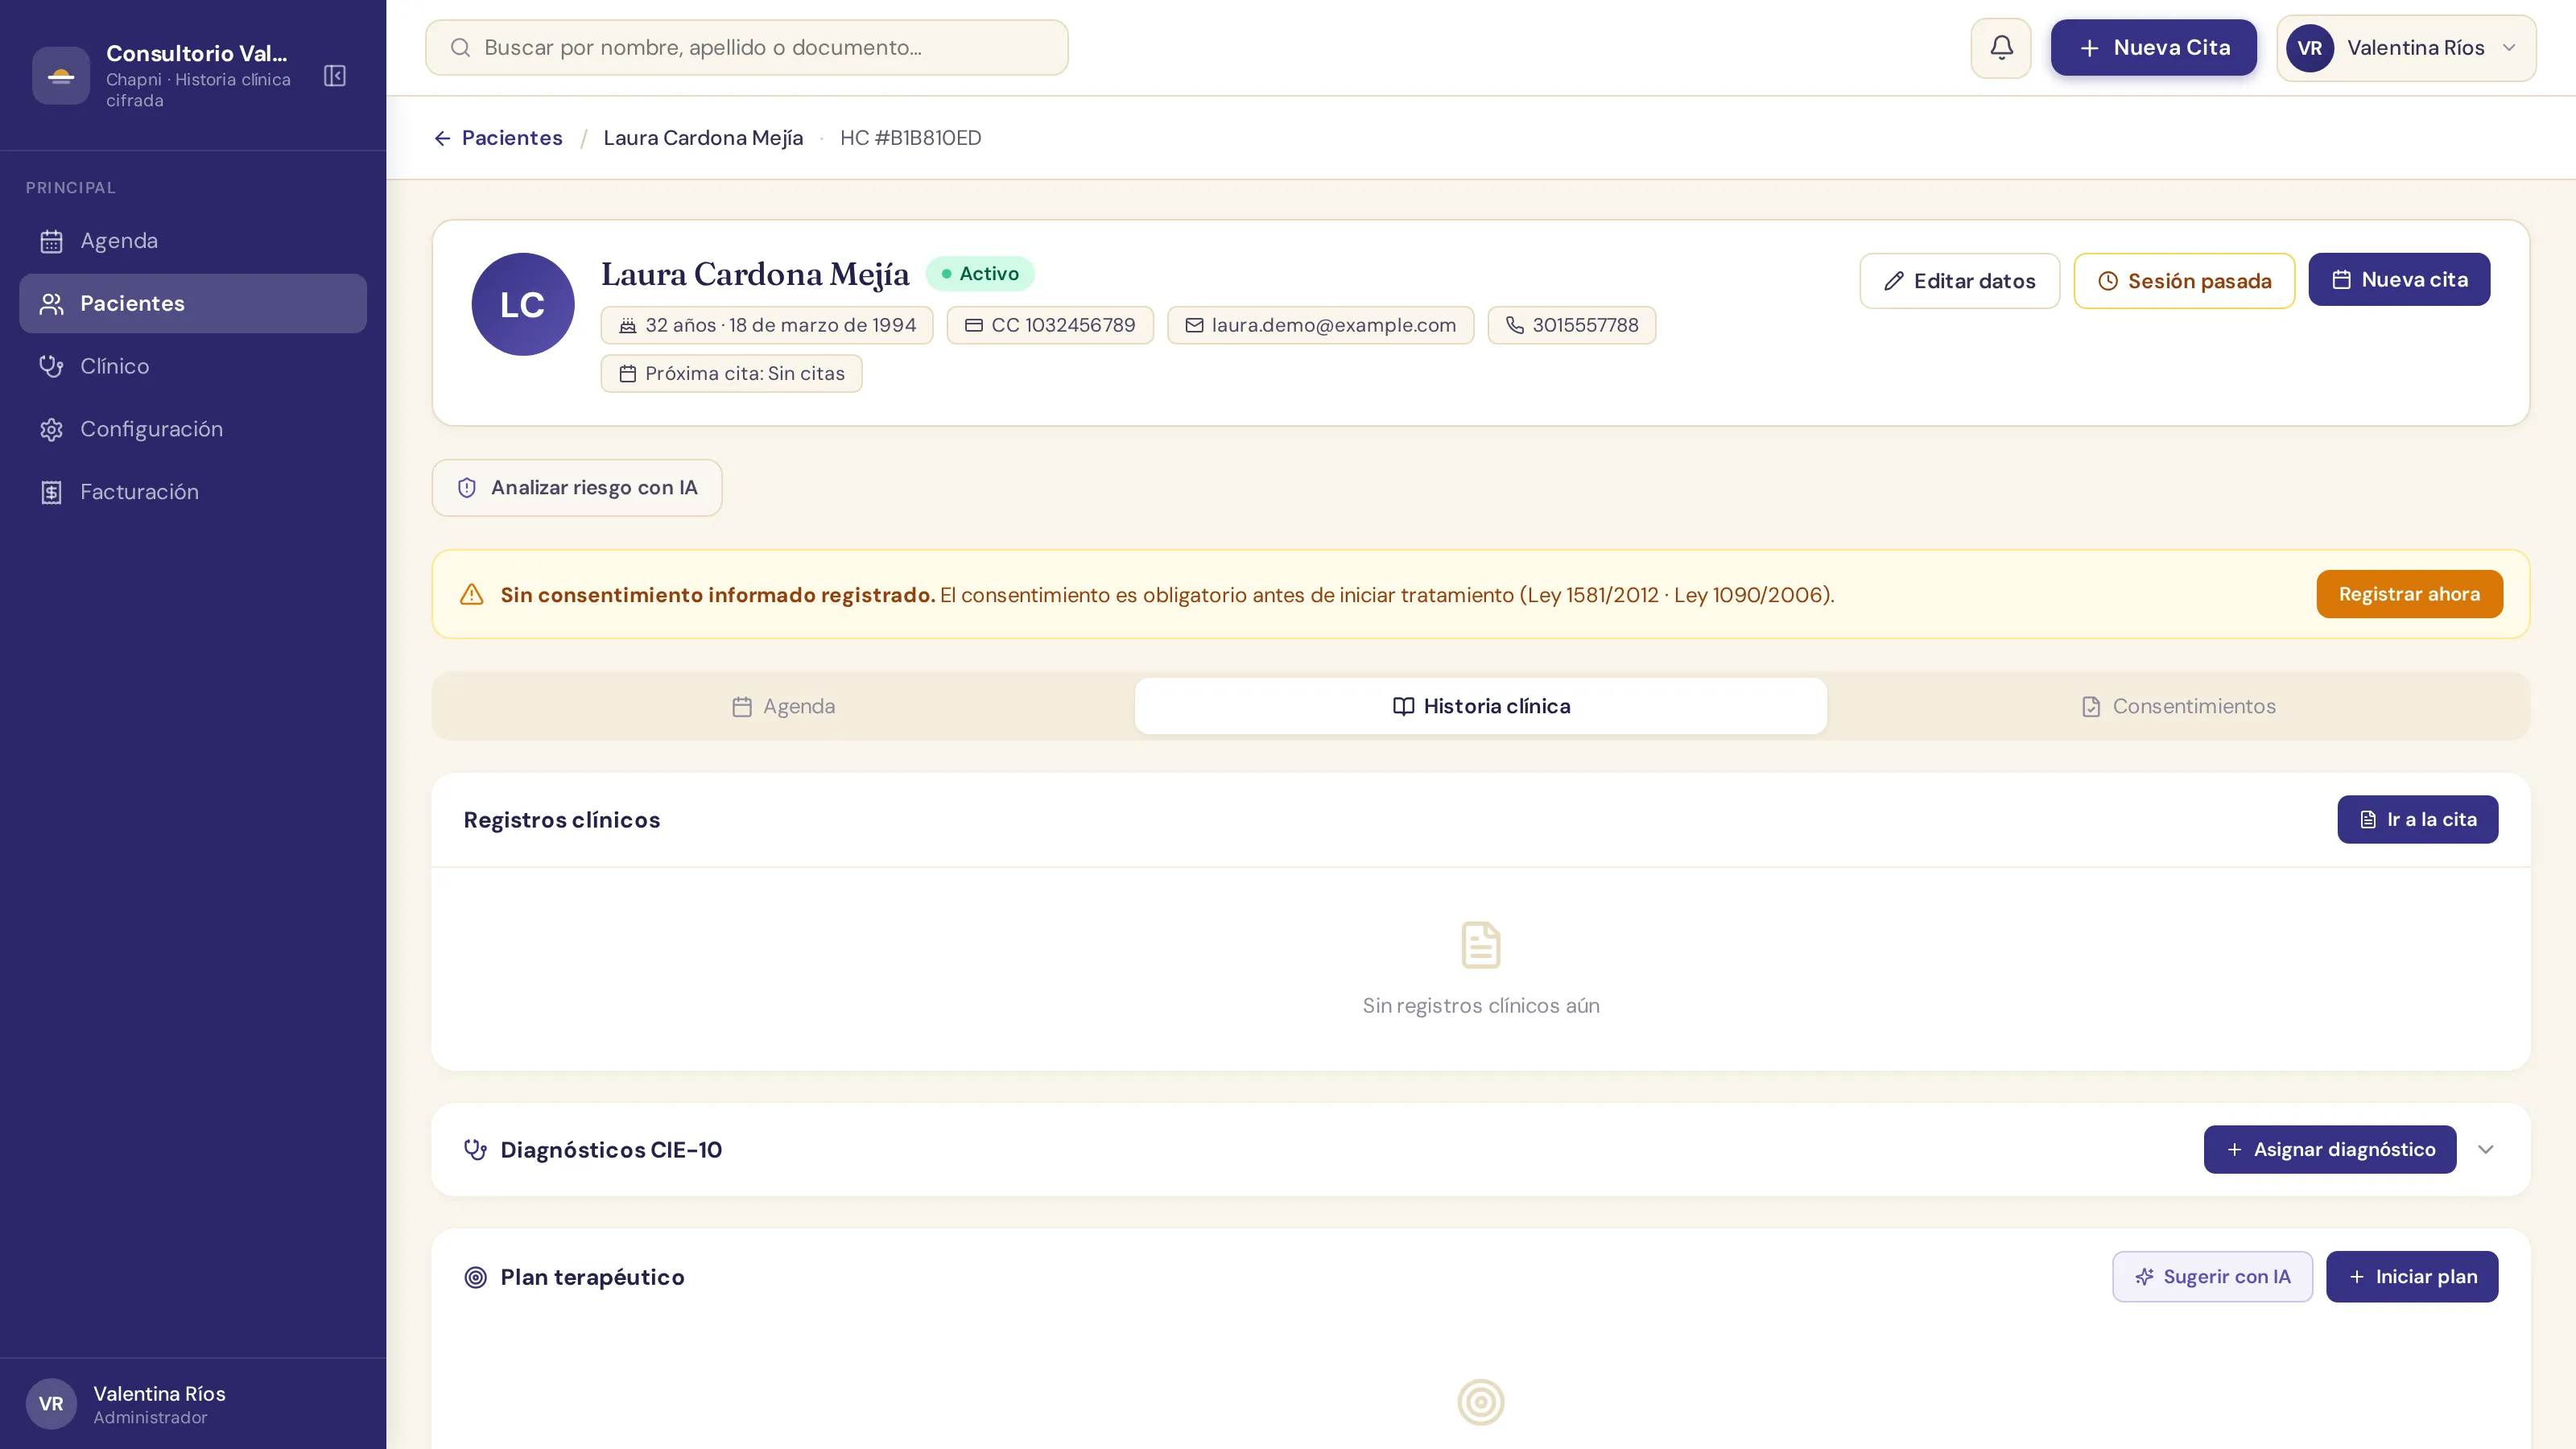Image resolution: width=2576 pixels, height=1449 pixels.
Task: Click the search magnifier icon
Action: (x=460, y=47)
